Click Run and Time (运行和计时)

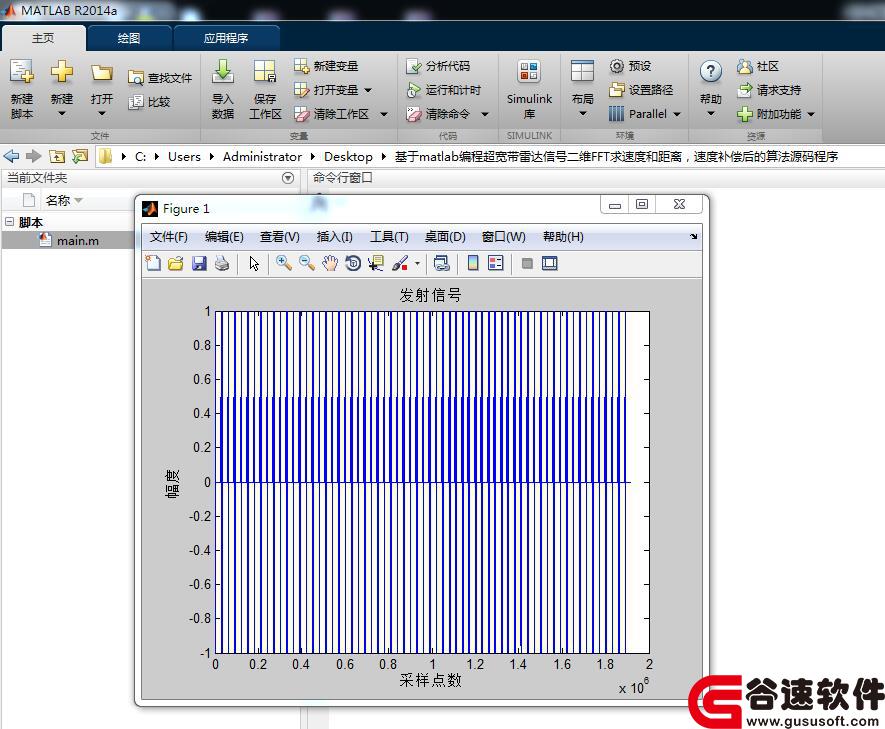pyautogui.click(x=444, y=90)
